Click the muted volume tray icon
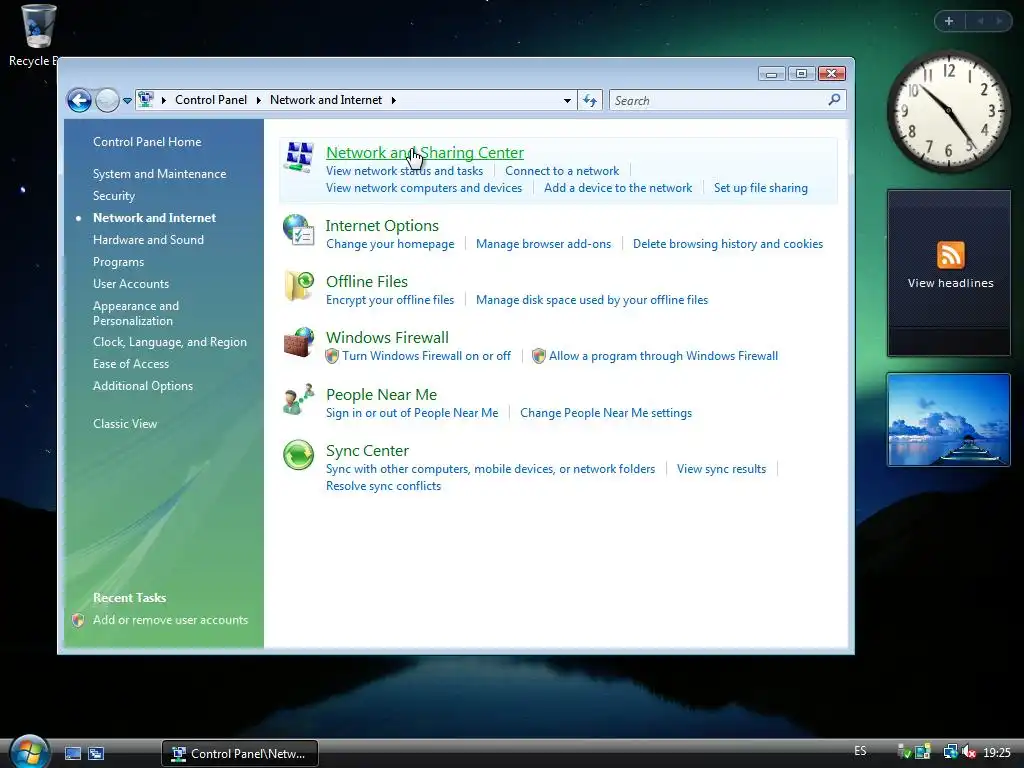The height and width of the screenshot is (768, 1024). 969,752
